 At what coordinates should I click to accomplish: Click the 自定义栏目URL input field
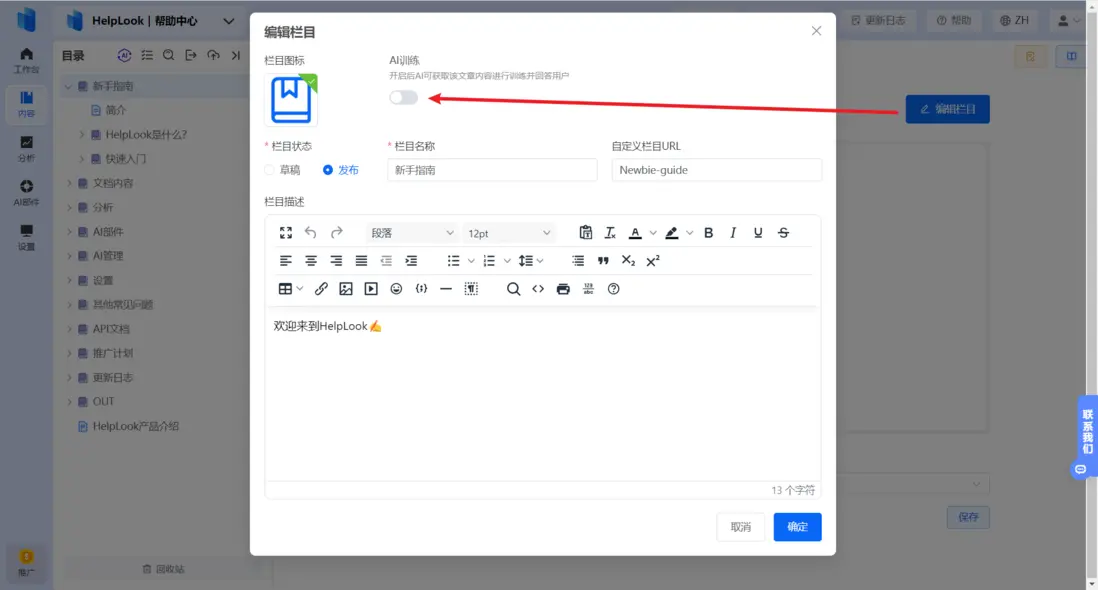pyautogui.click(x=716, y=170)
